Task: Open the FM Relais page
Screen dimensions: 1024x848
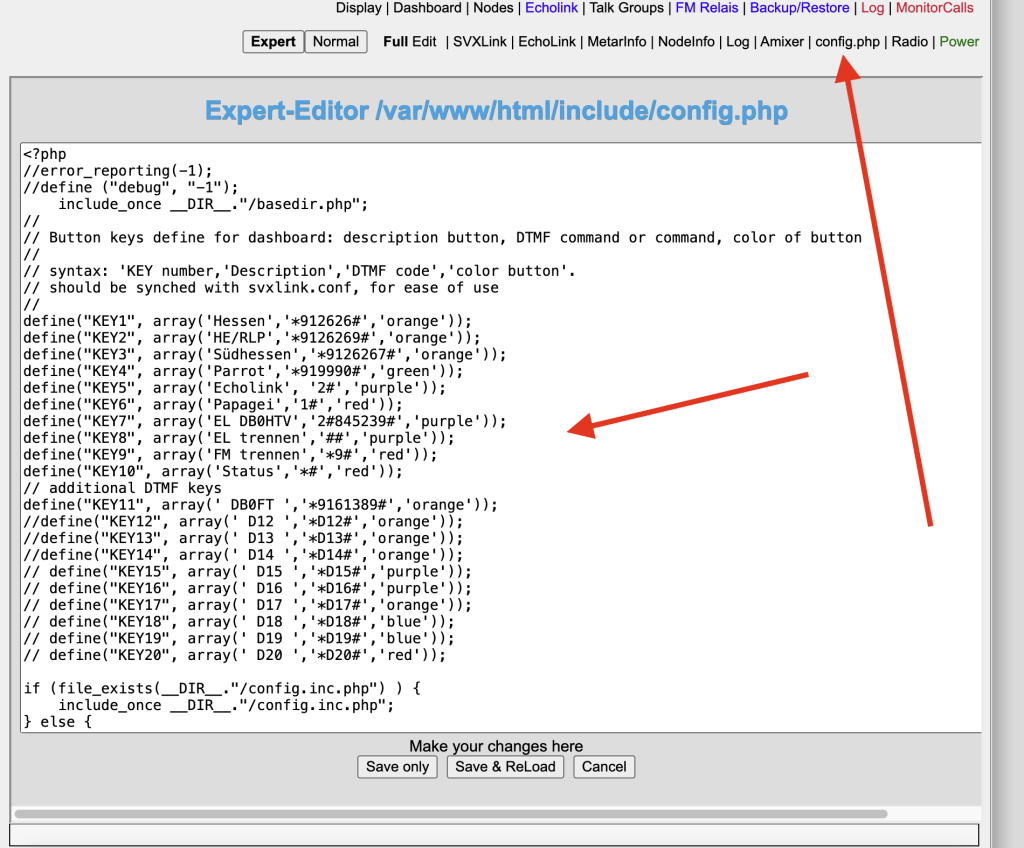Action: [x=706, y=8]
